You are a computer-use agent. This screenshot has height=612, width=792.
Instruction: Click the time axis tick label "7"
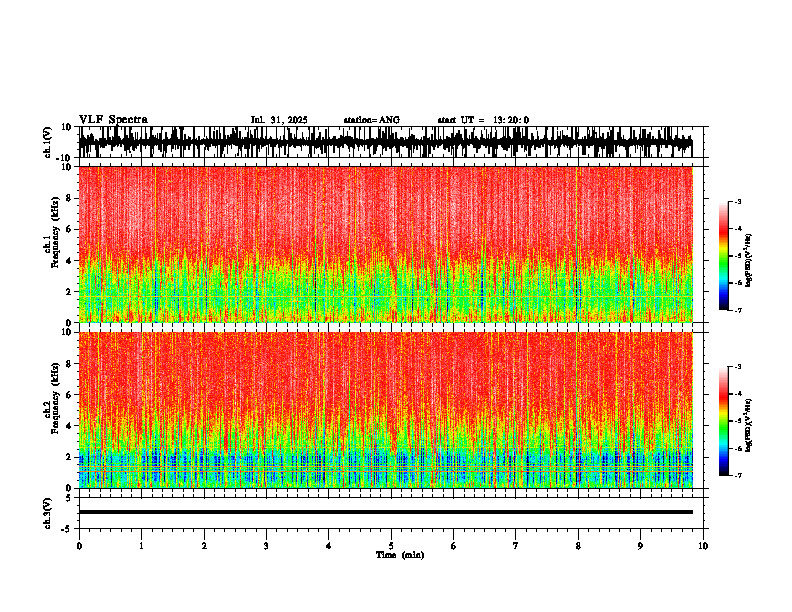516,546
